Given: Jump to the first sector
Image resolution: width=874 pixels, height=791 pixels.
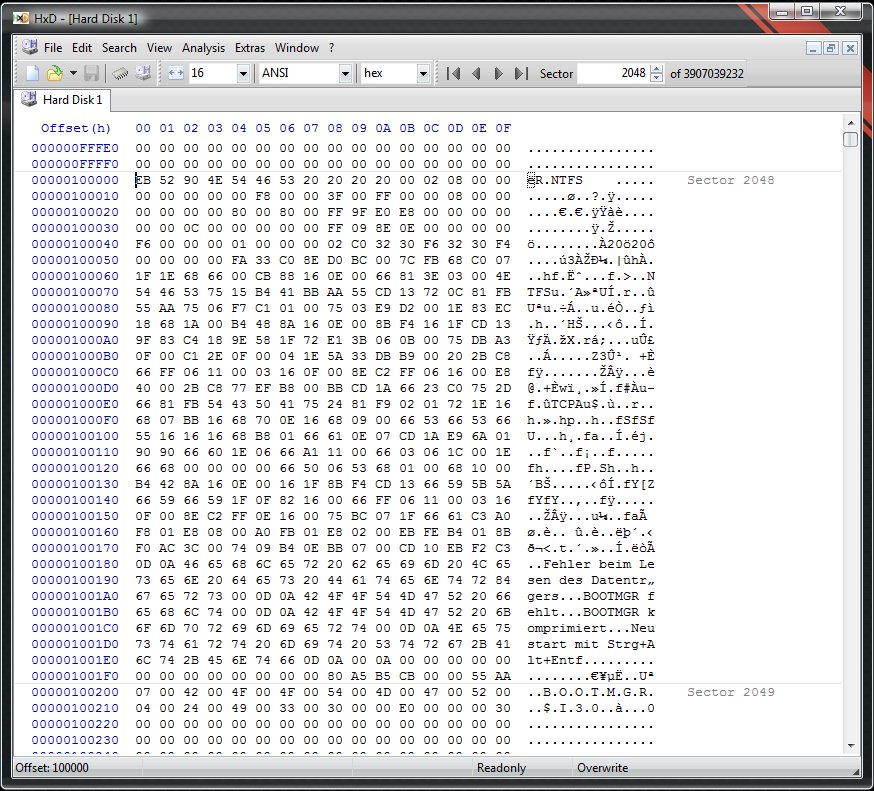Looking at the screenshot, I should click(454, 73).
